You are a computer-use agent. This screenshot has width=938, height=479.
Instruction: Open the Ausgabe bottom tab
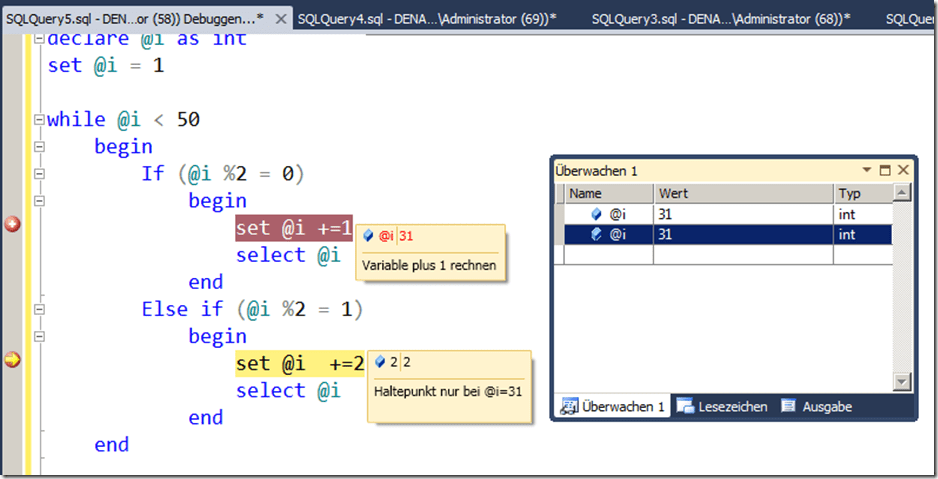pyautogui.click(x=817, y=407)
